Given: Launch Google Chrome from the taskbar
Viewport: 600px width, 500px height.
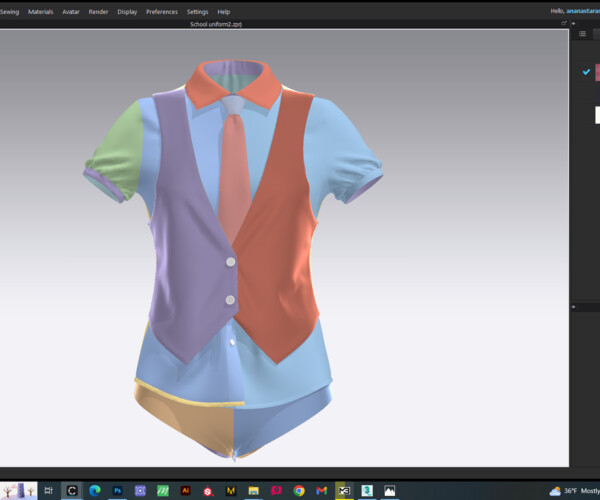Looking at the screenshot, I should (x=299, y=490).
